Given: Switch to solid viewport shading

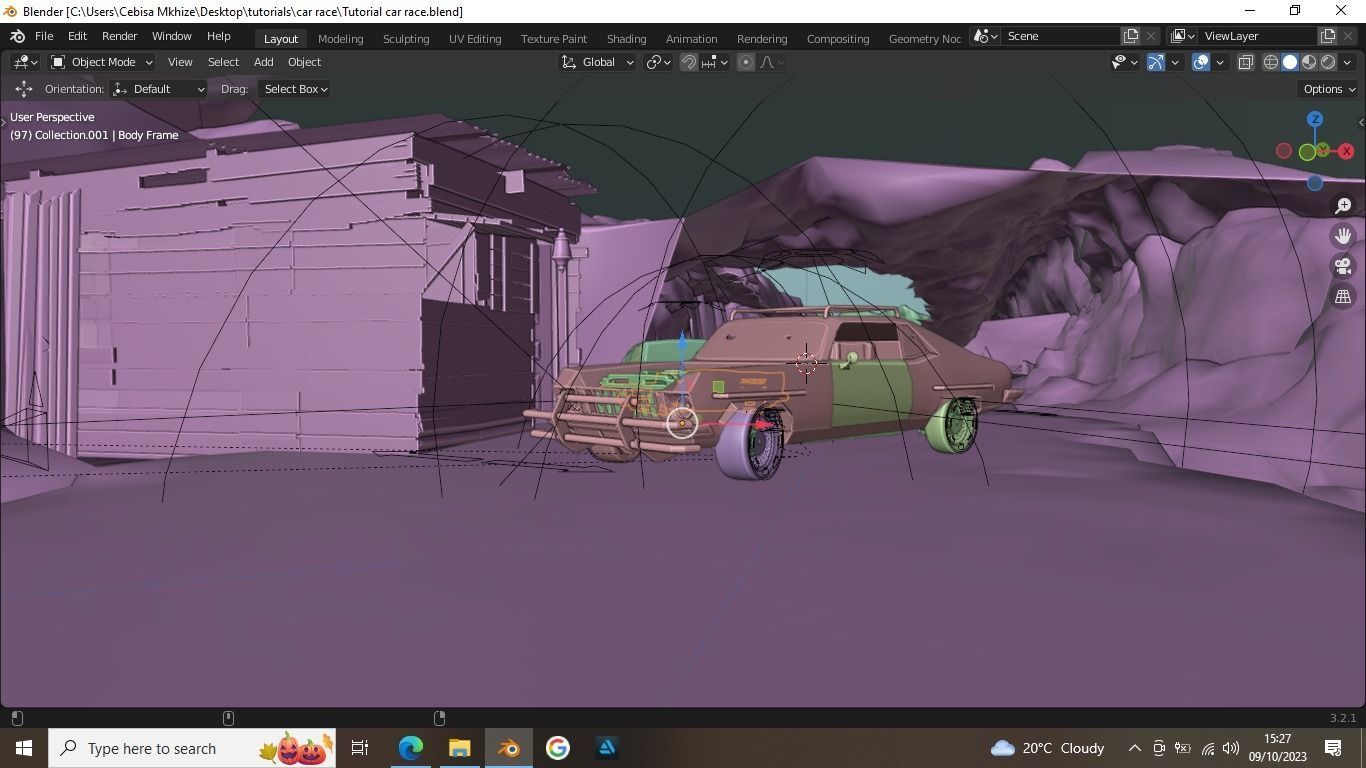Looking at the screenshot, I should pos(1290,62).
